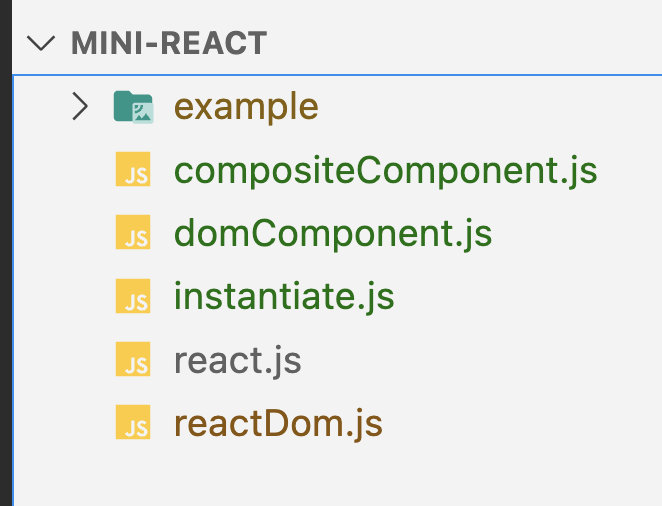Expand the example folder arrow
The height and width of the screenshot is (506, 662).
click(81, 106)
